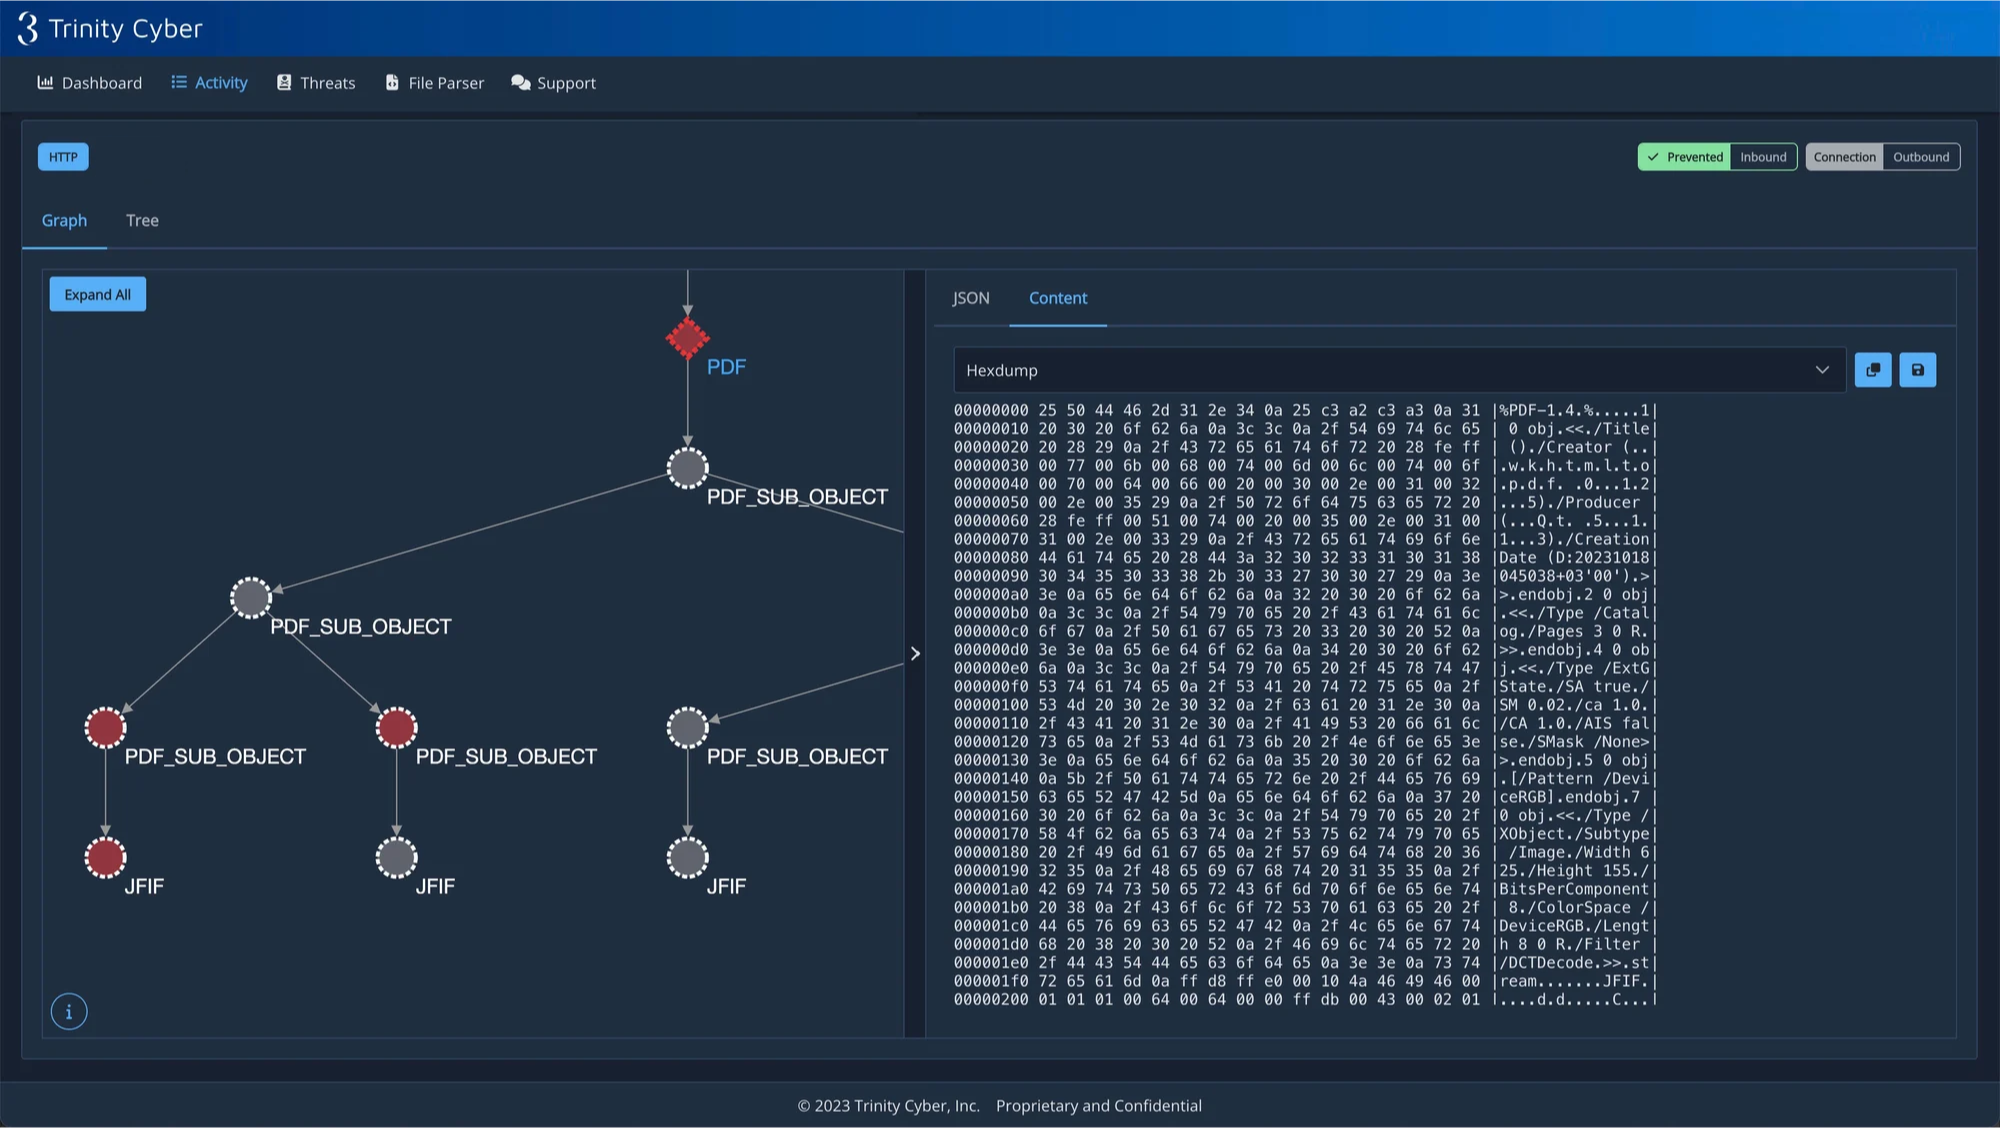Screen dimensions: 2000x1128
Task: Switch to the Tree view tab
Action: point(141,220)
